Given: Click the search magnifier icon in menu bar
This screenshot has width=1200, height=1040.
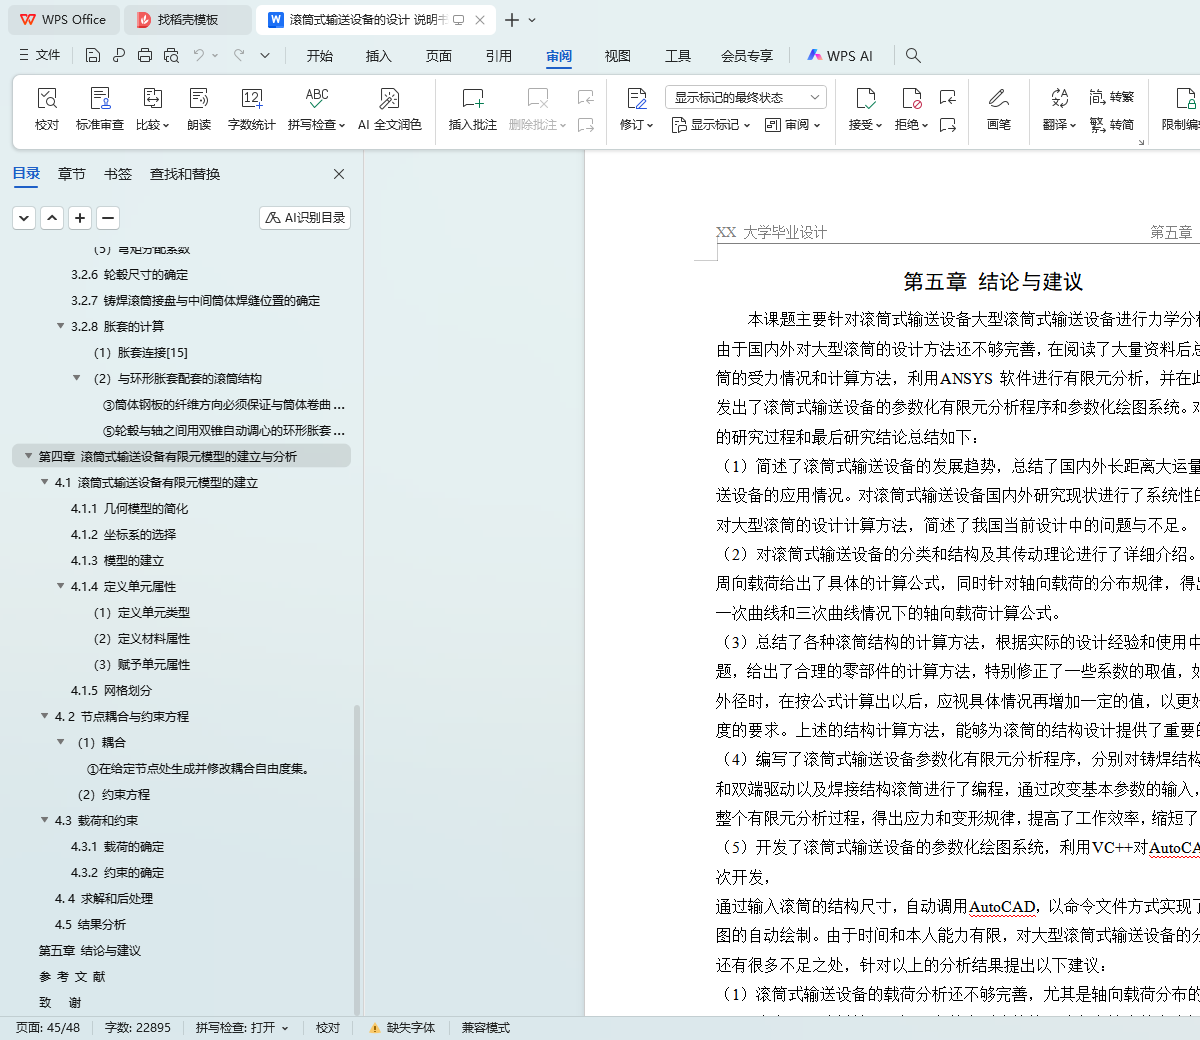Looking at the screenshot, I should 913,56.
